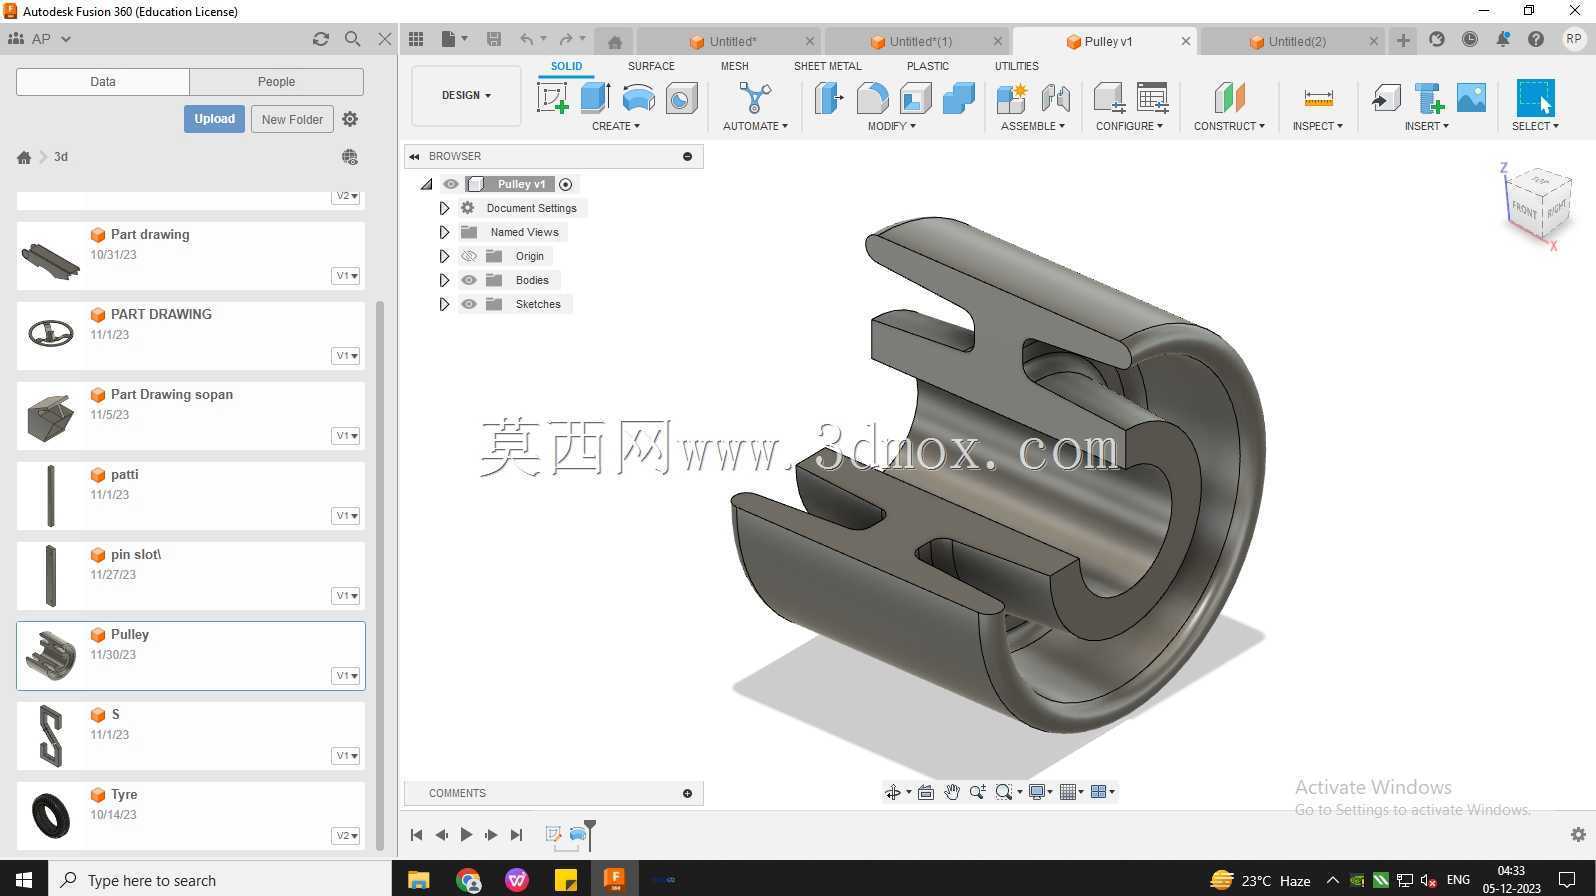Click the New Folder button
This screenshot has height=896, width=1596.
[x=292, y=119]
